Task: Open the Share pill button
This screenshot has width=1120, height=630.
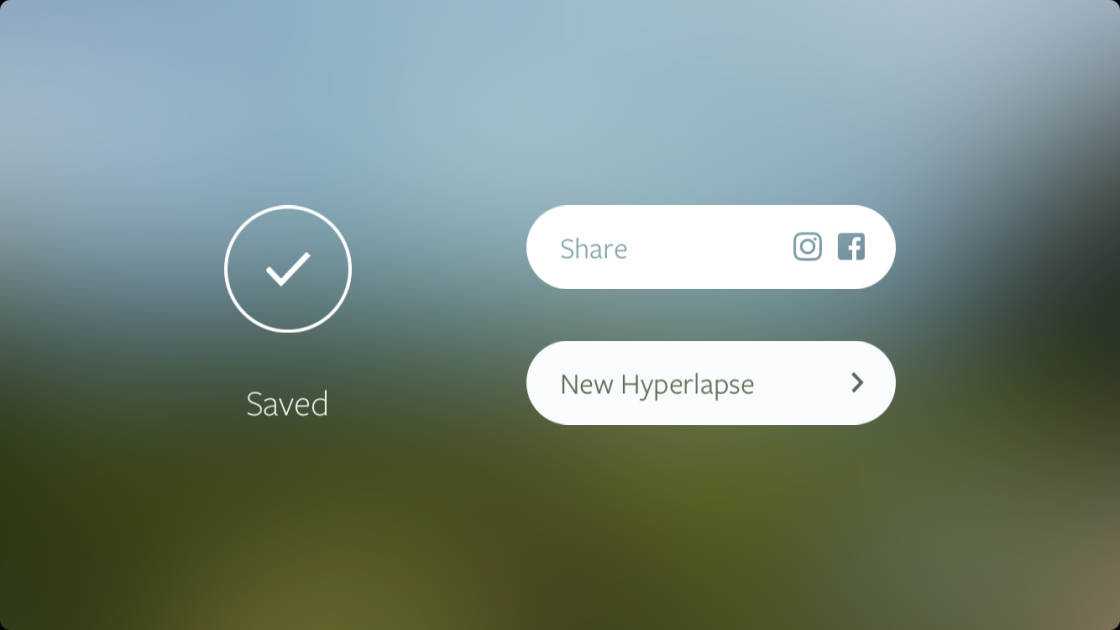Action: coord(711,247)
